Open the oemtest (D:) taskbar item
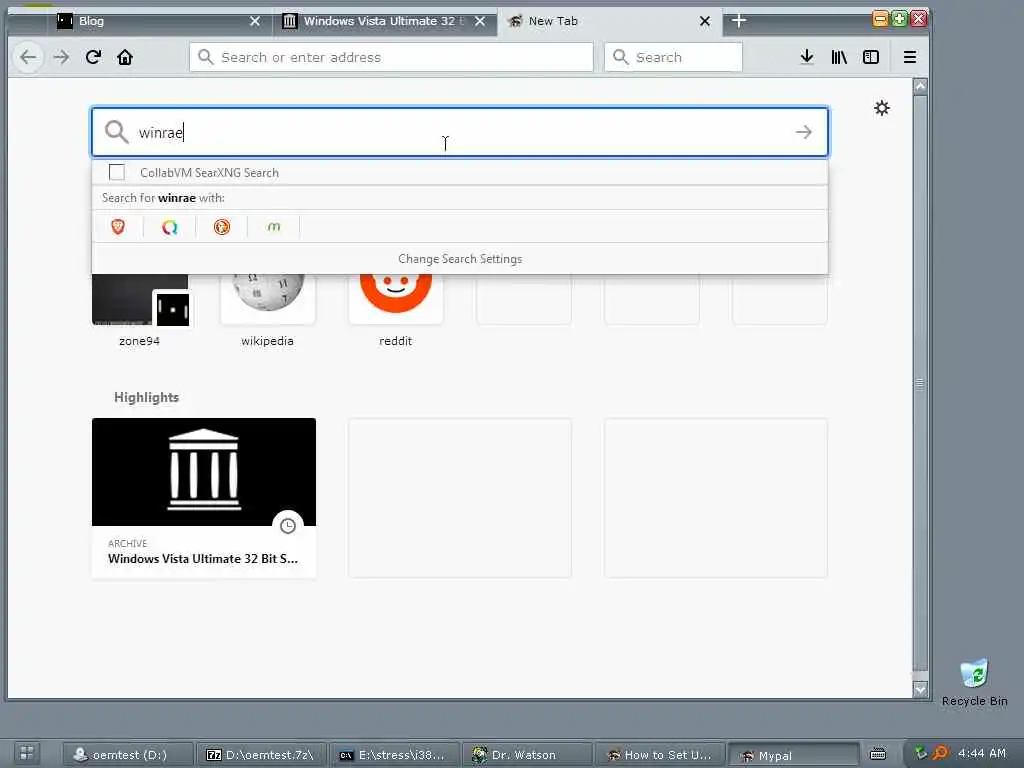1024x768 pixels. click(128, 755)
